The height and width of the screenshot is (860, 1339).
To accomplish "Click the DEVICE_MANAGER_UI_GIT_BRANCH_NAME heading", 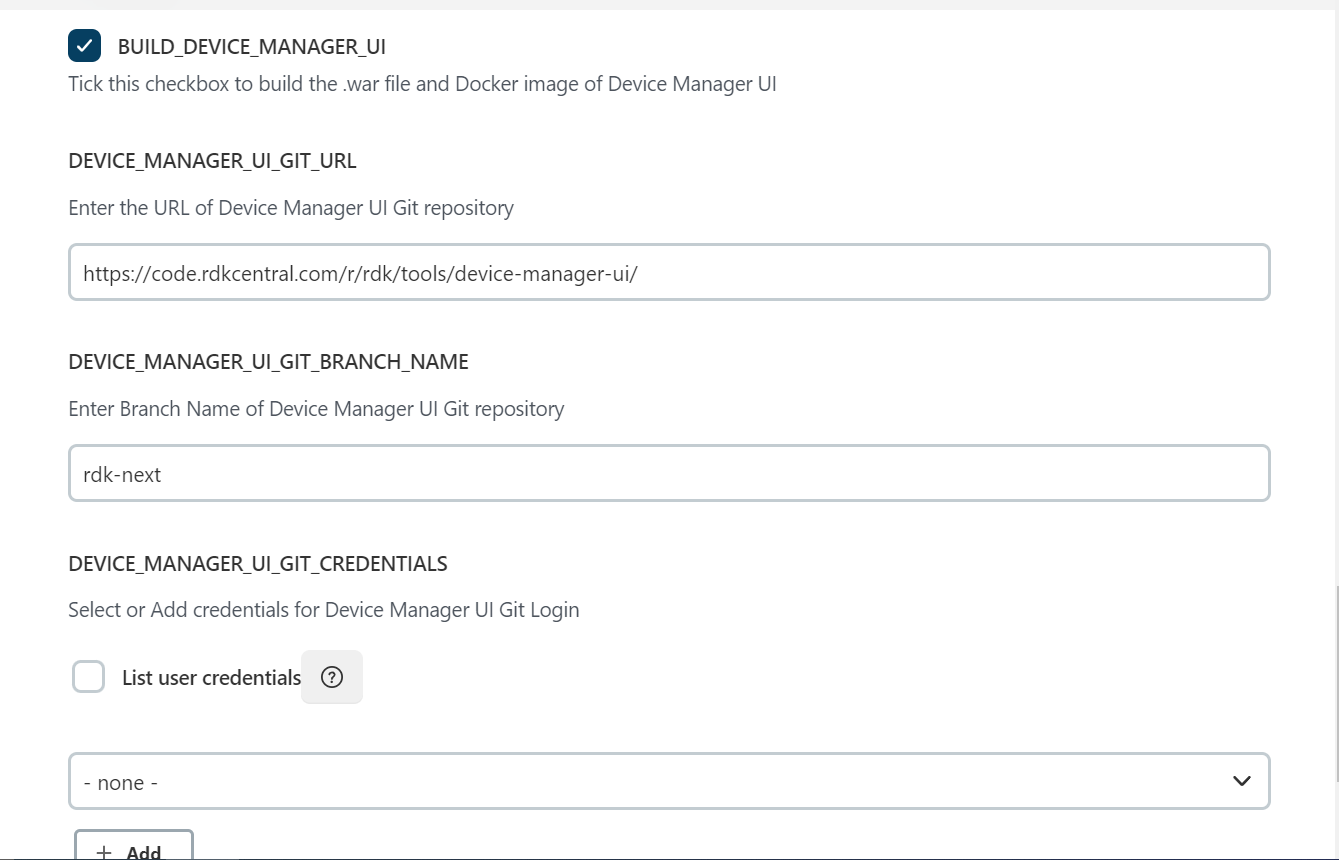I will [268, 362].
